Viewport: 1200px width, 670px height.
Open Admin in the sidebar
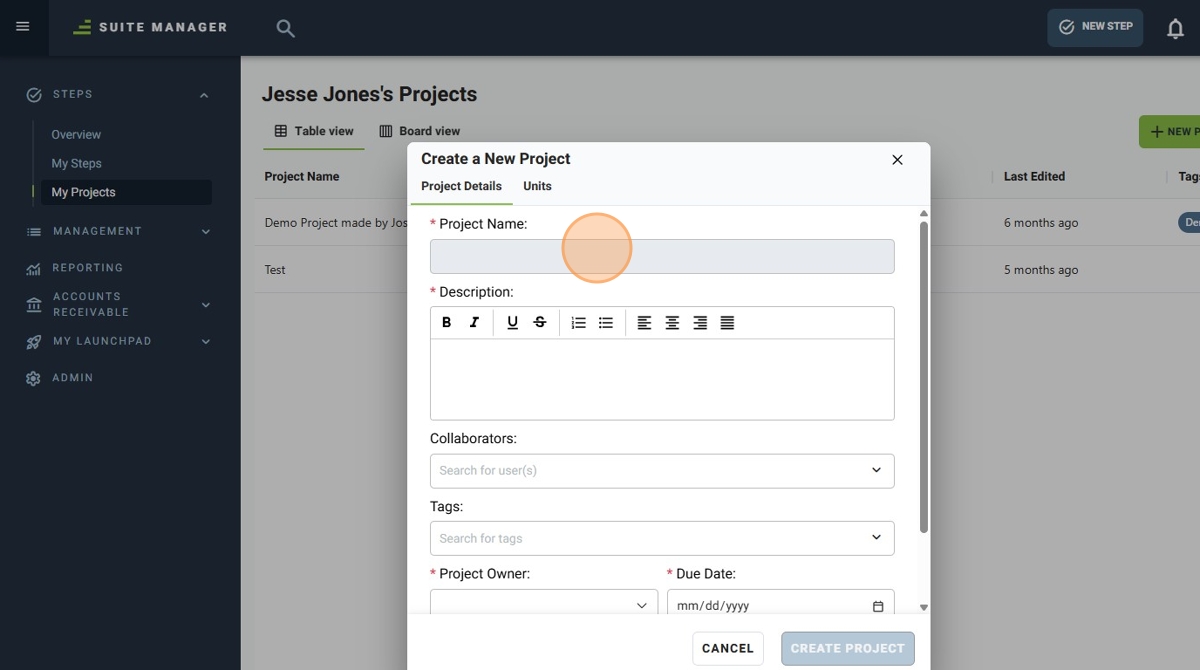[x=73, y=378]
